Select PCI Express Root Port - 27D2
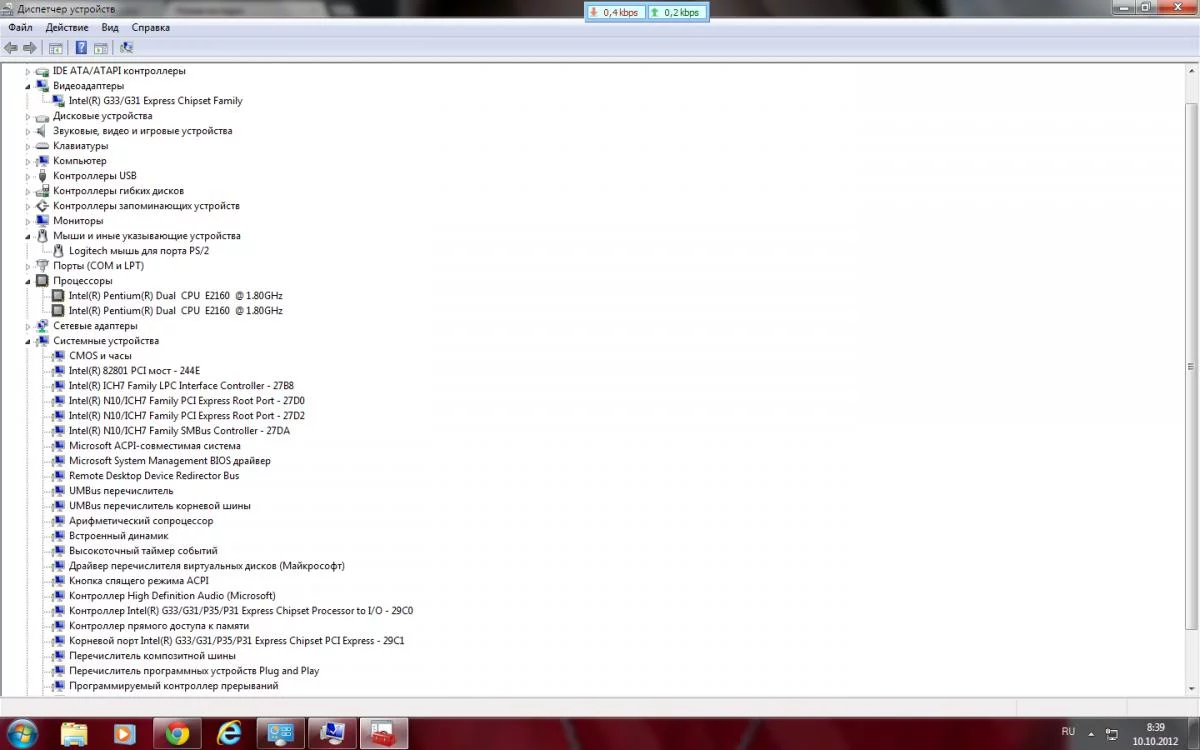 tap(187, 416)
